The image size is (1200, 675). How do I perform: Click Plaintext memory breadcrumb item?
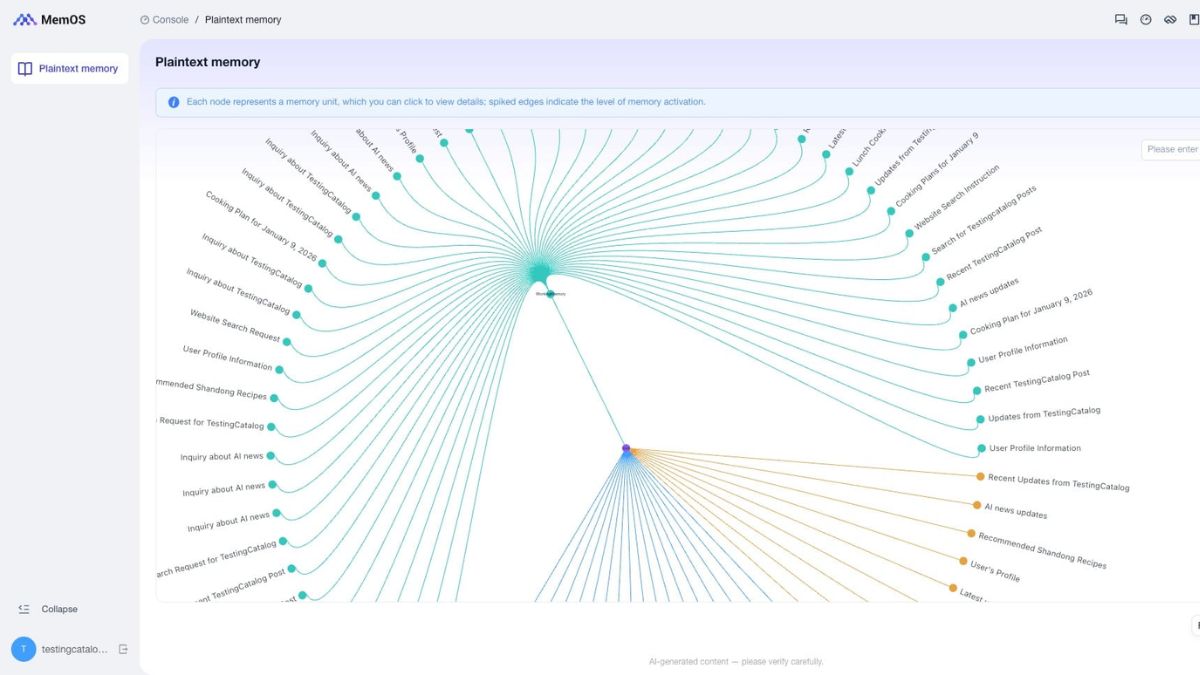tap(243, 19)
